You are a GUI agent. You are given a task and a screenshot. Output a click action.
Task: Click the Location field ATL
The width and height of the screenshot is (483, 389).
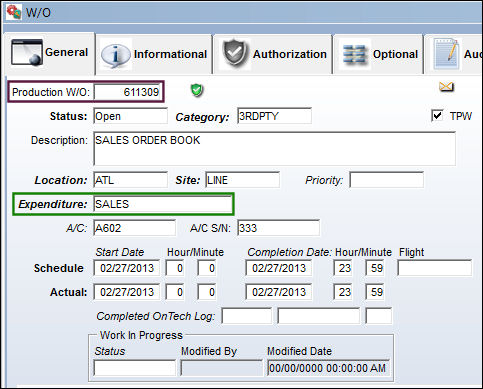[131, 180]
